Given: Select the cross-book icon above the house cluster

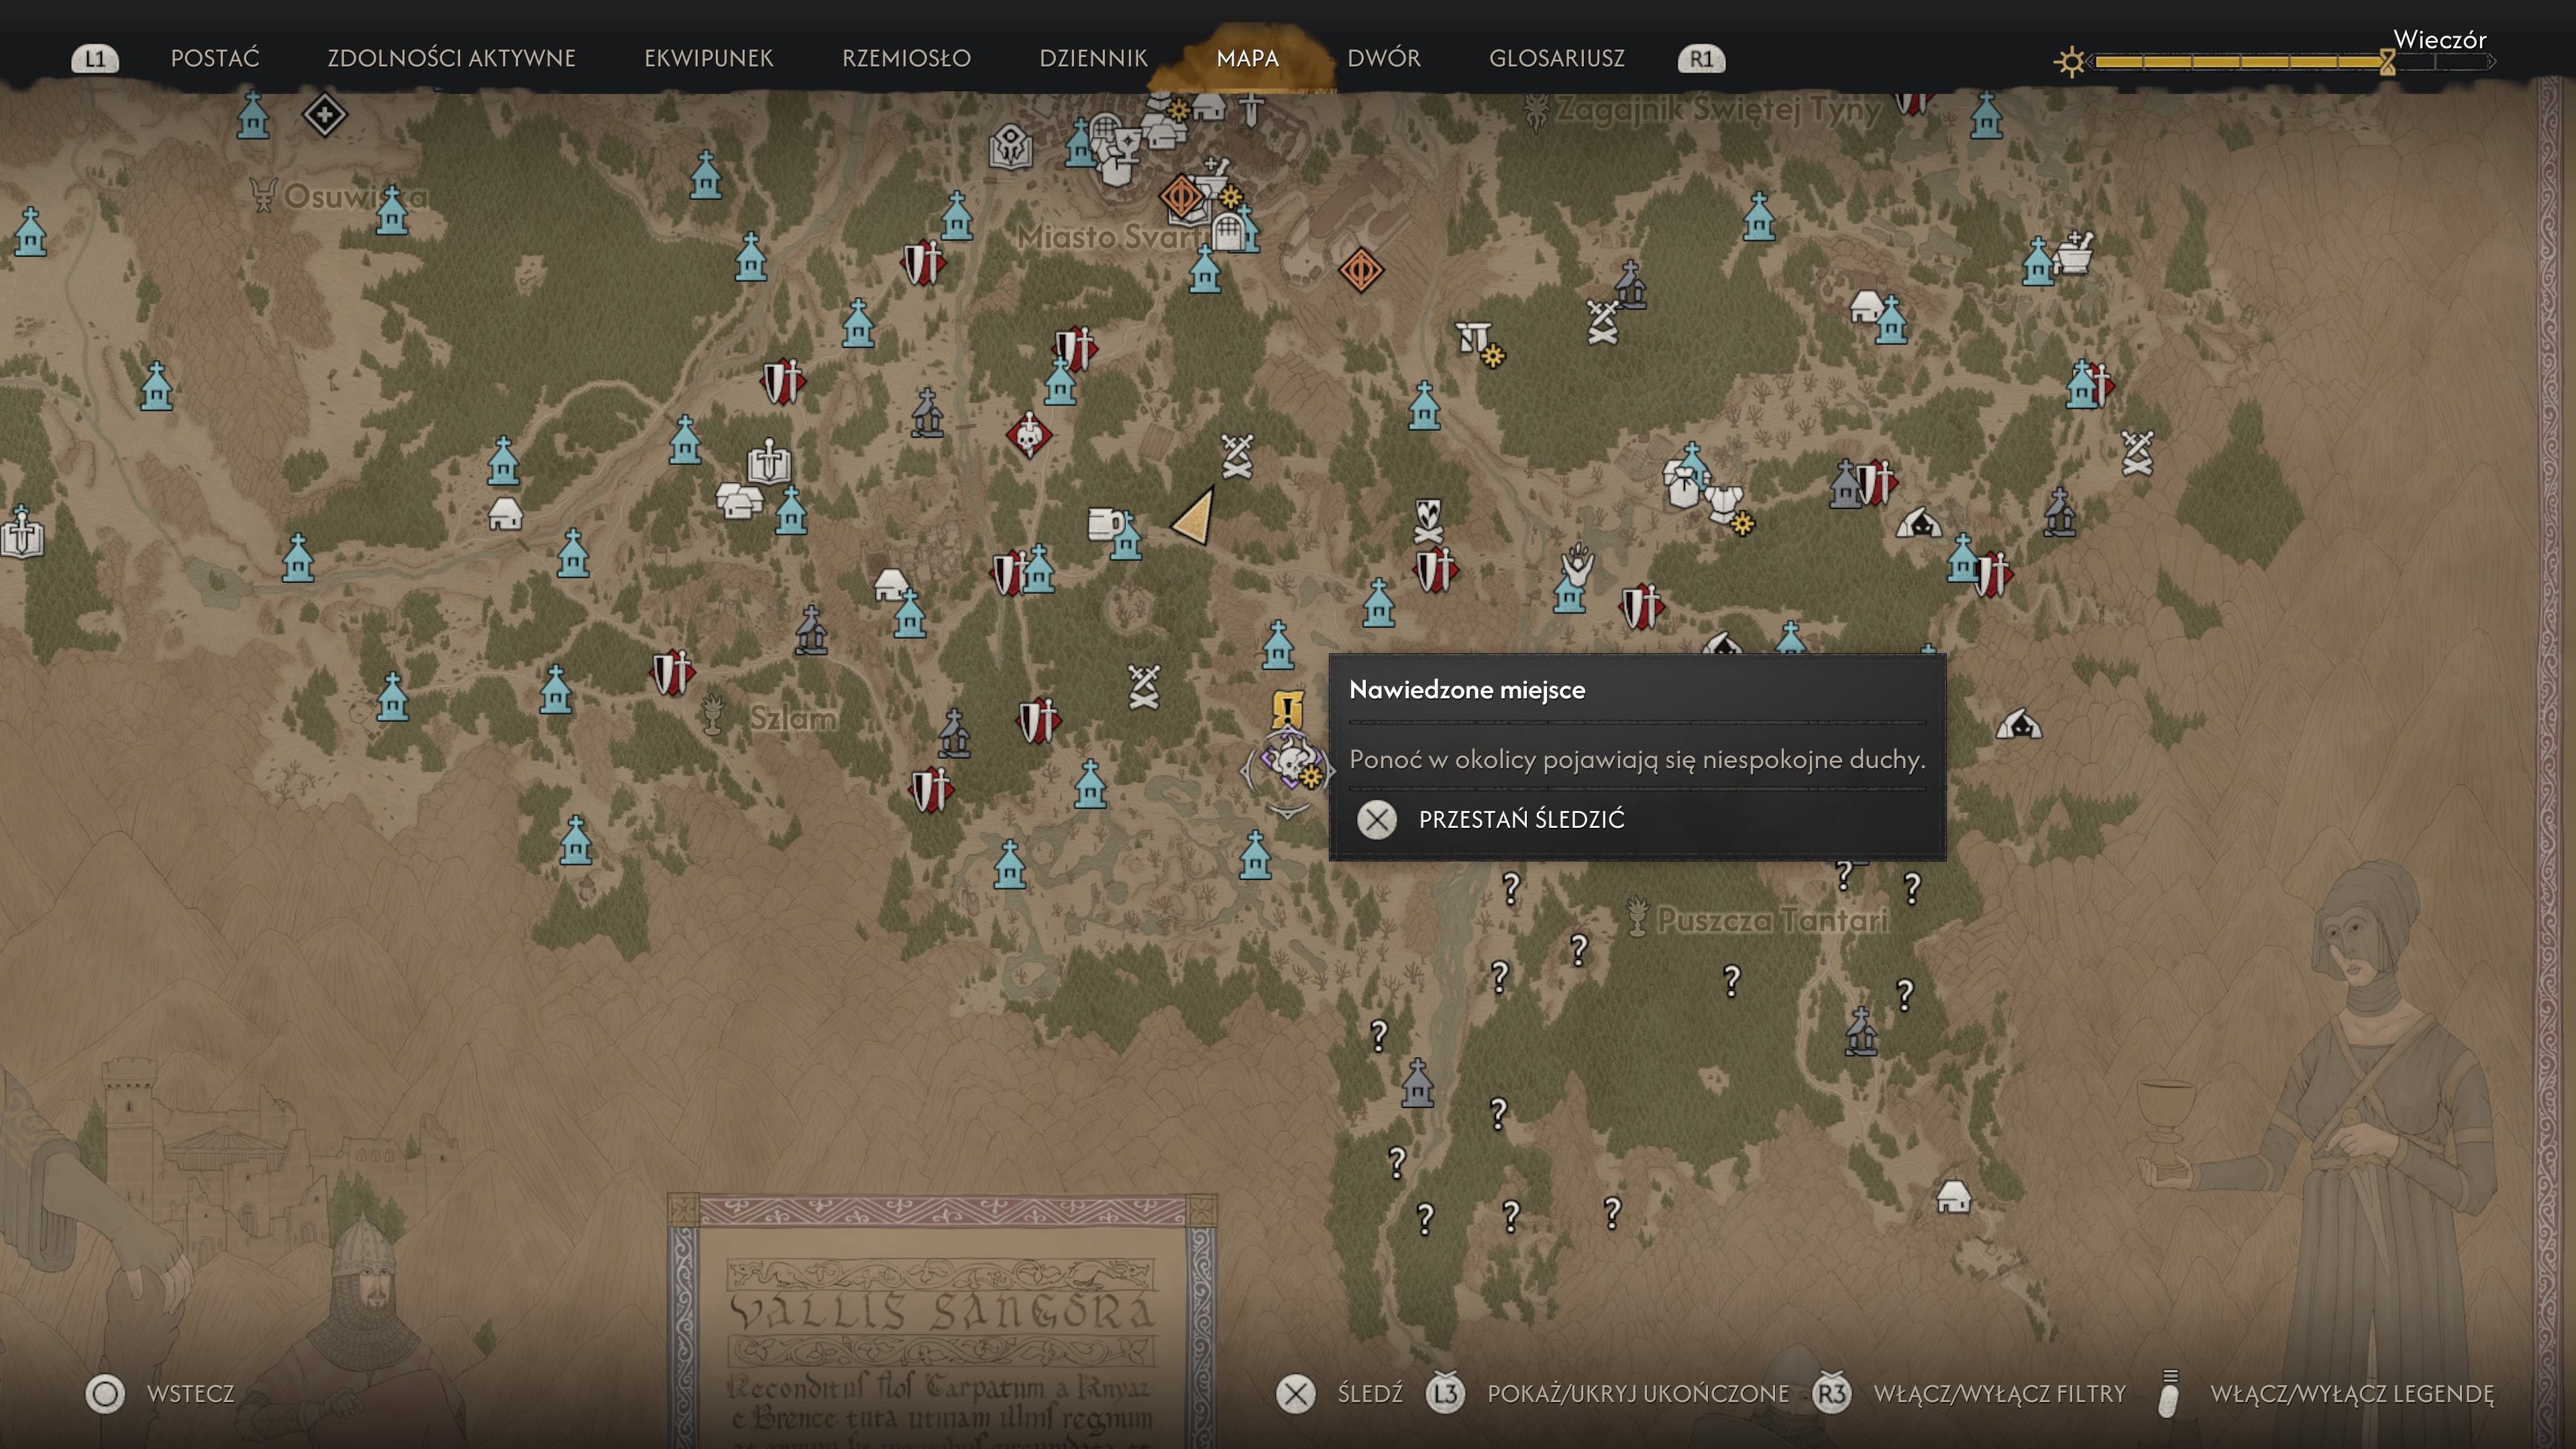Looking at the screenshot, I should (769, 461).
